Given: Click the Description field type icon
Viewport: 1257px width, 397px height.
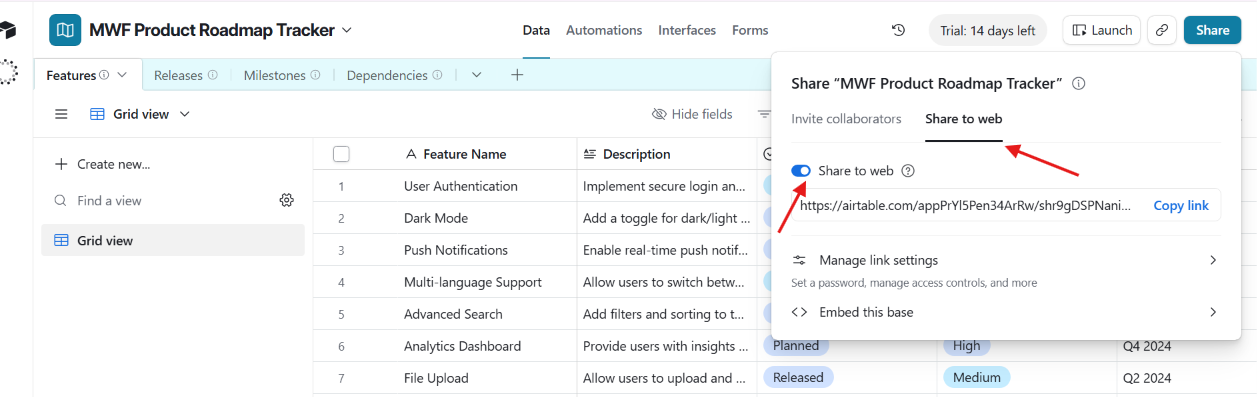Looking at the screenshot, I should [x=590, y=154].
